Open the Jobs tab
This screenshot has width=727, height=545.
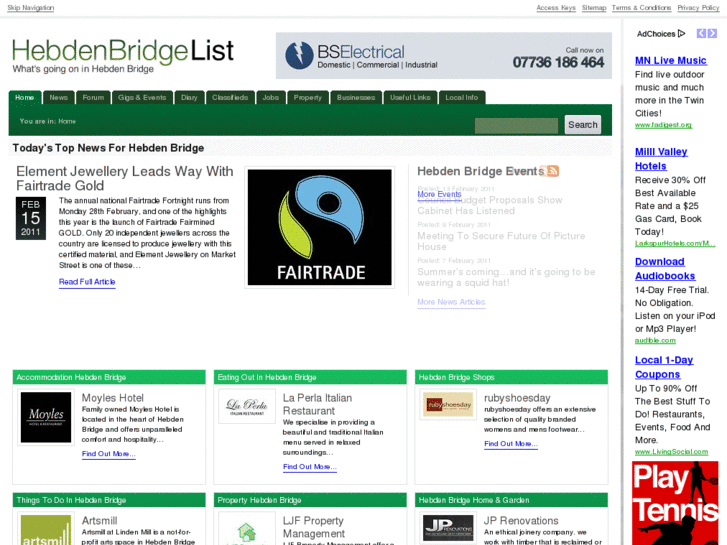(x=271, y=97)
